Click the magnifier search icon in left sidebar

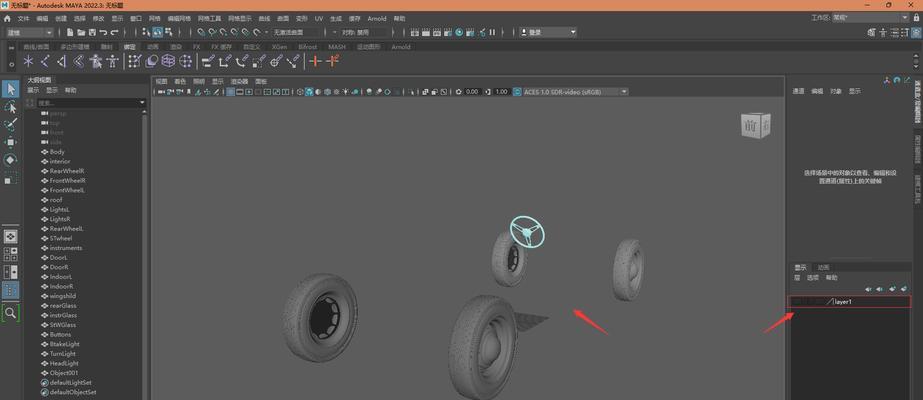[x=11, y=313]
